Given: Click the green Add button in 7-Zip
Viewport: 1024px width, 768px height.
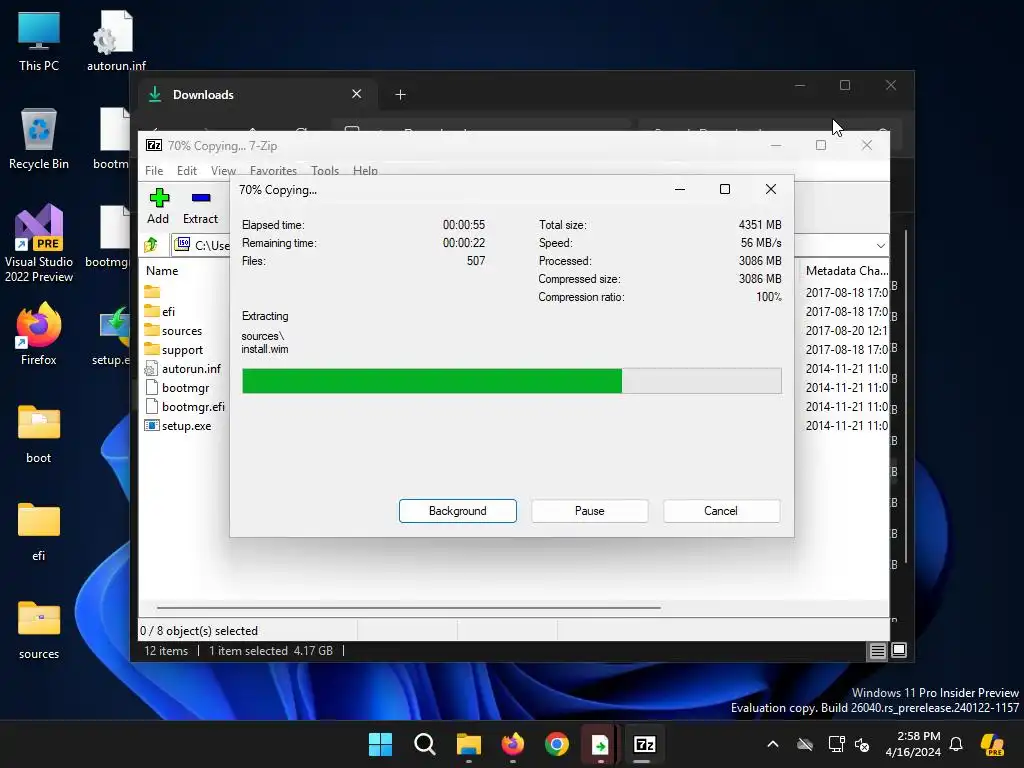Looking at the screenshot, I should 159,206.
